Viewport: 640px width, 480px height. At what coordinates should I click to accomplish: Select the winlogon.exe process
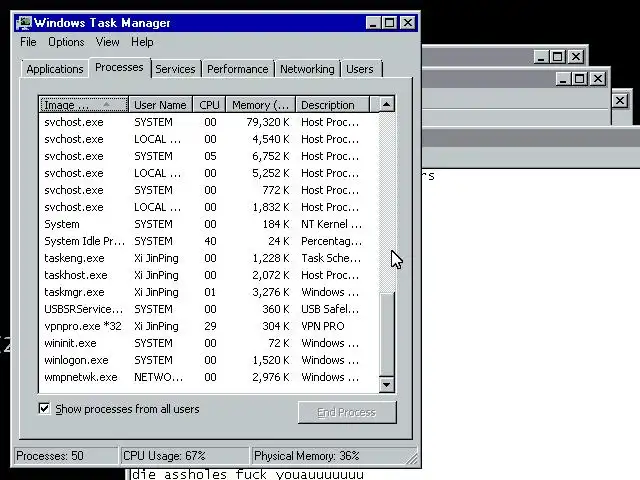[209, 360]
